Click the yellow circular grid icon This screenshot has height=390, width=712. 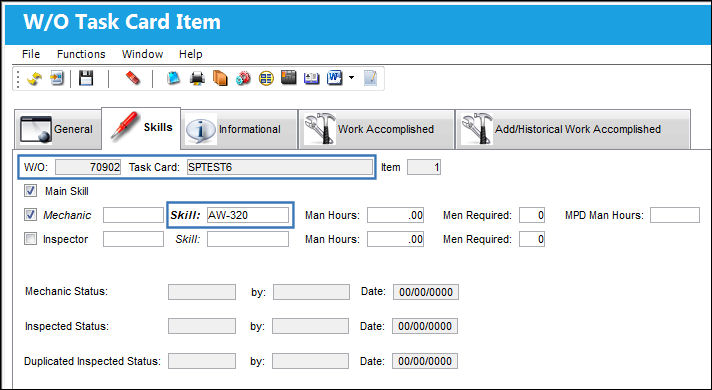point(266,79)
